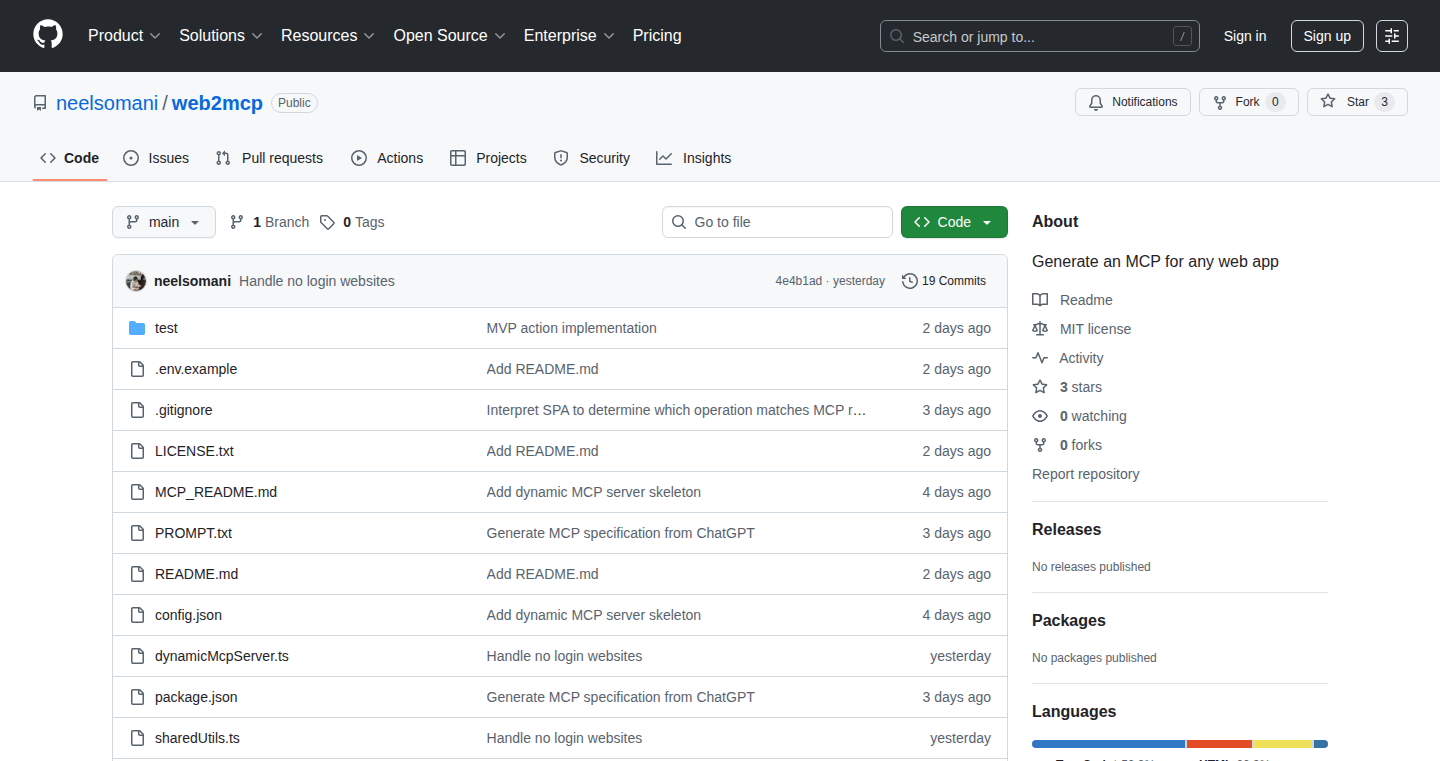Switch to the Security tab
Image resolution: width=1440 pixels, height=761 pixels.
coord(592,158)
